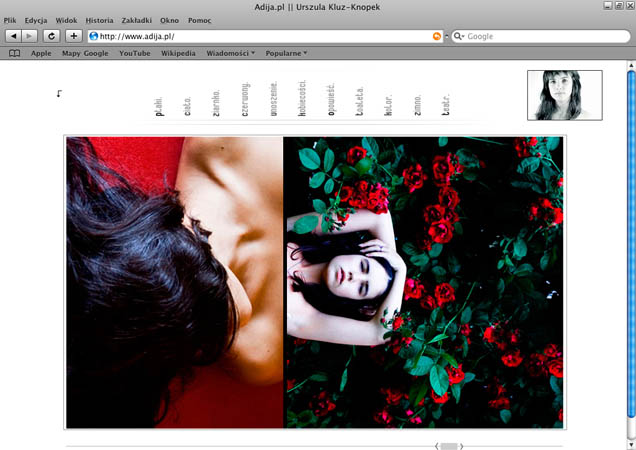The image size is (636, 450).
Task: Open the 'czerwony.' gallery link
Action: [245, 100]
